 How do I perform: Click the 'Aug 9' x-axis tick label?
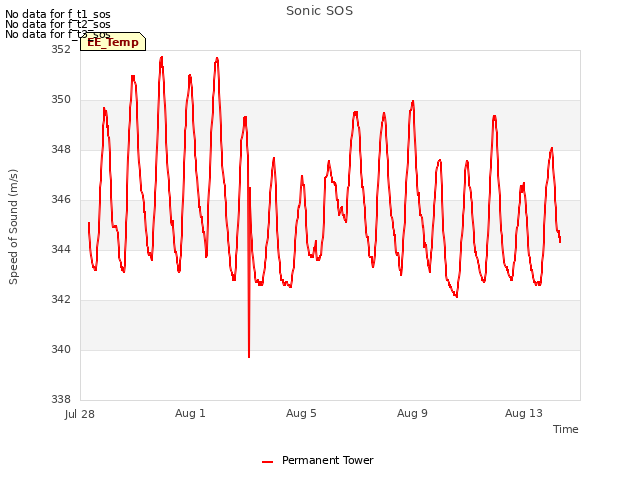pyautogui.click(x=412, y=413)
